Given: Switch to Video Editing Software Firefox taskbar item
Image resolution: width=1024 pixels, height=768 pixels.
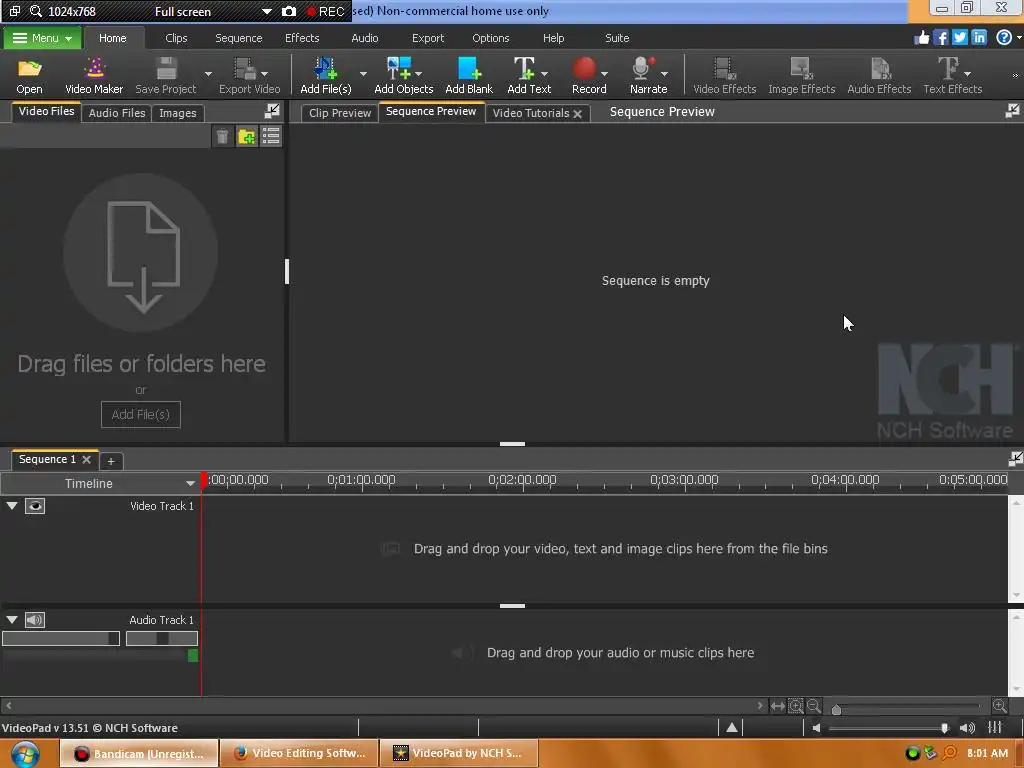Looking at the screenshot, I should pyautogui.click(x=299, y=754).
